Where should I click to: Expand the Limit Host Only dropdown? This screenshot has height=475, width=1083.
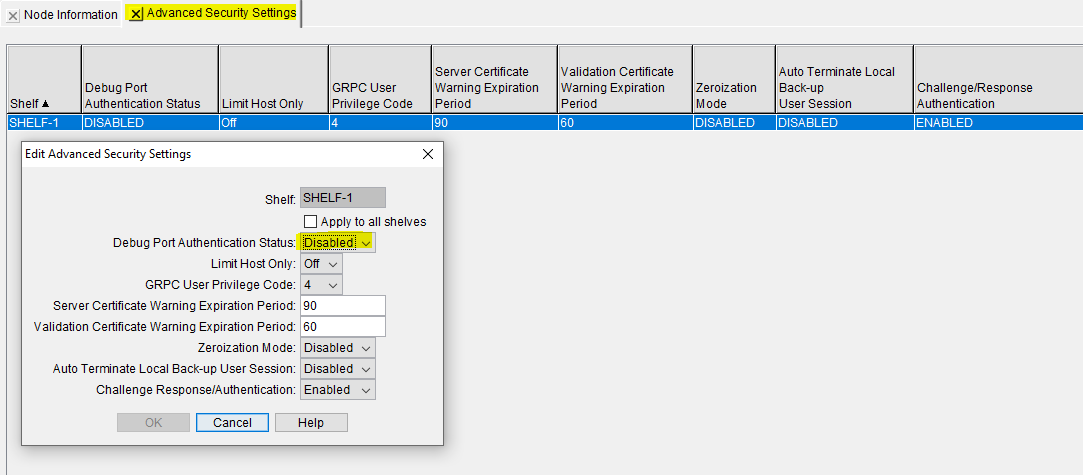click(321, 264)
